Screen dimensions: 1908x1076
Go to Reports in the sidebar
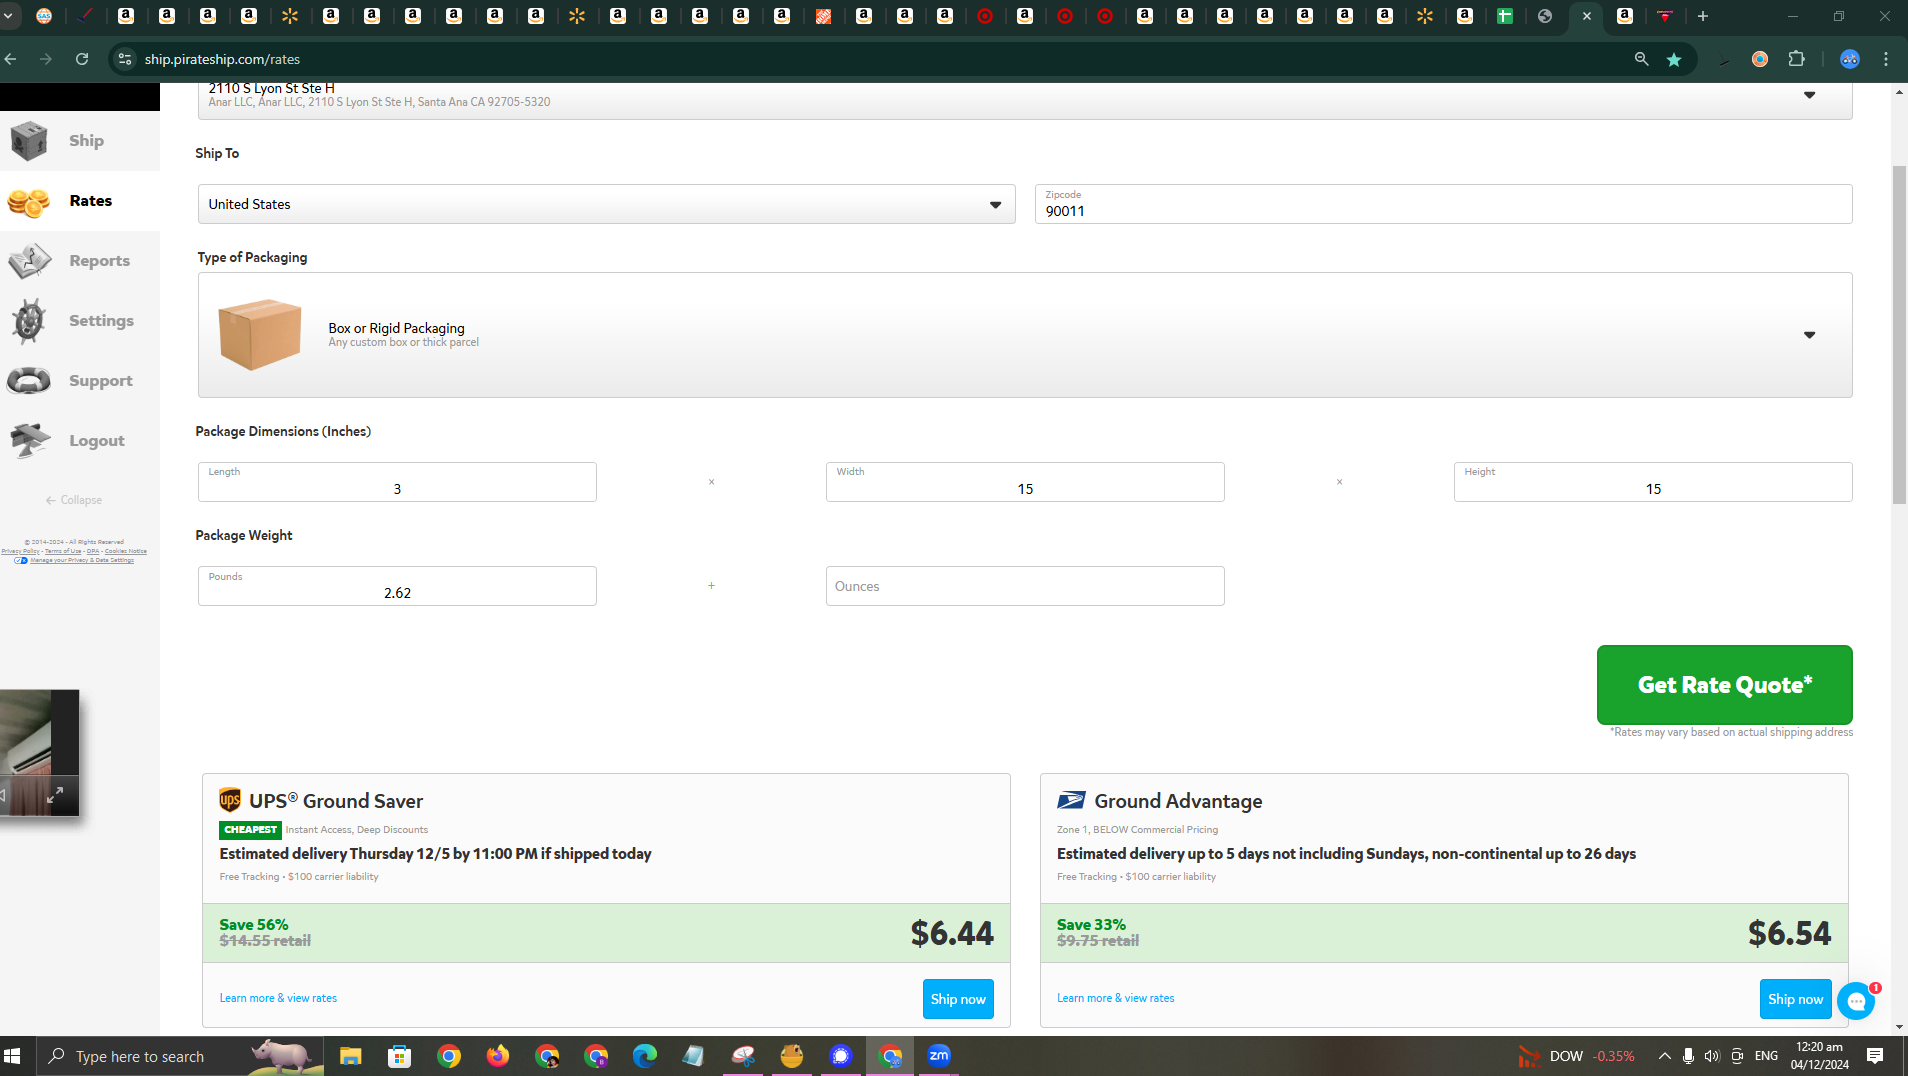pos(80,261)
